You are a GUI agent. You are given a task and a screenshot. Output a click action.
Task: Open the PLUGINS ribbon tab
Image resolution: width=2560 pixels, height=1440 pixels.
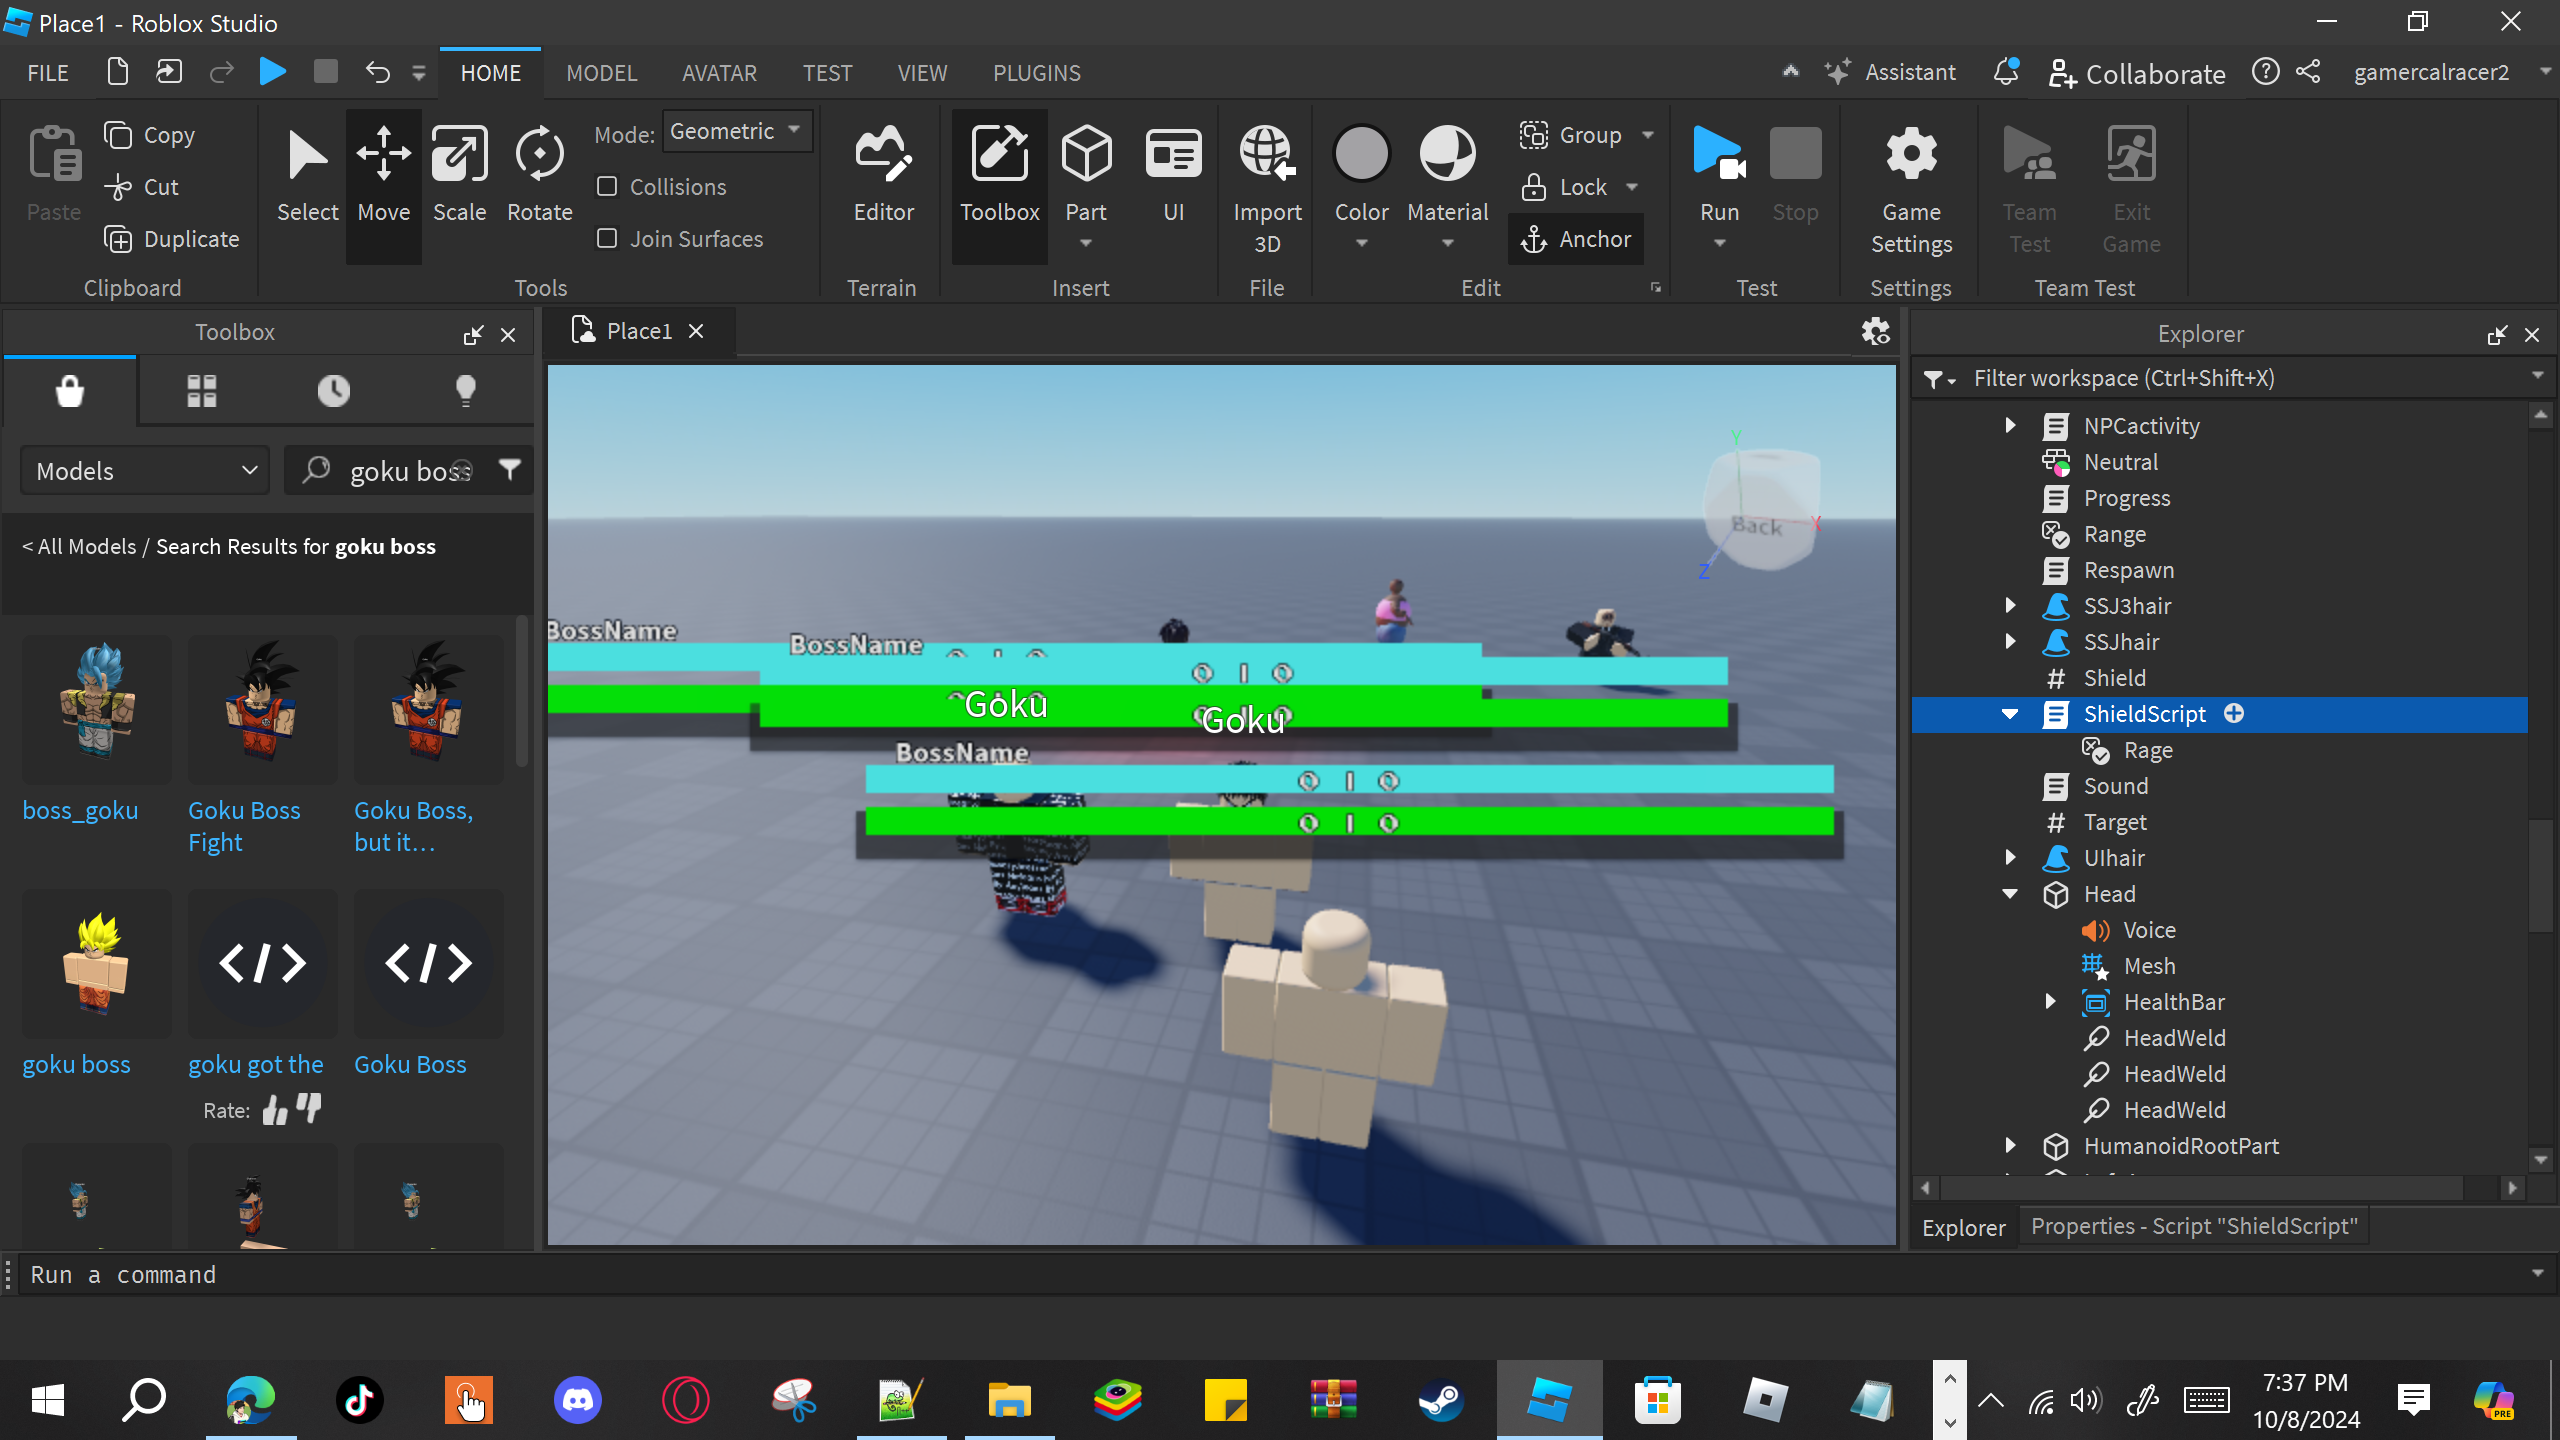pyautogui.click(x=1036, y=73)
